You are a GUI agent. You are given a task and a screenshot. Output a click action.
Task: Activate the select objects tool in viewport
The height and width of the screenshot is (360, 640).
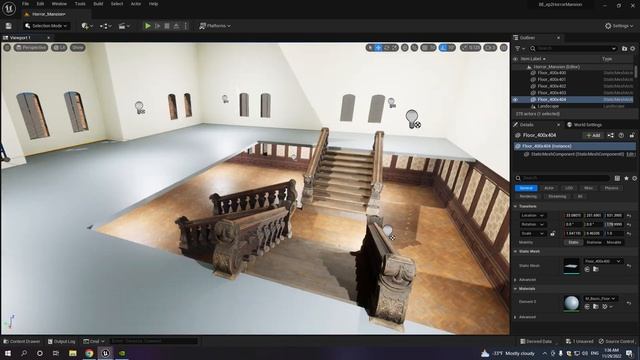[x=370, y=48]
